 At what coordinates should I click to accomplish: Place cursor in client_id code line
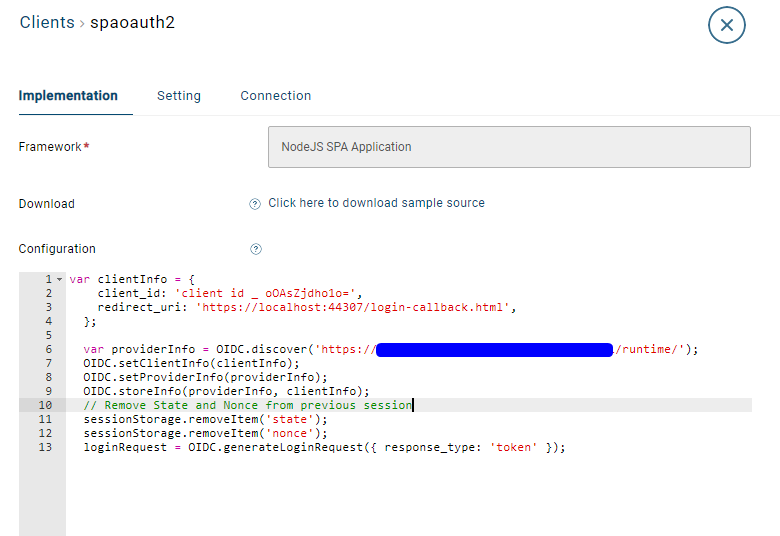[x=230, y=293]
